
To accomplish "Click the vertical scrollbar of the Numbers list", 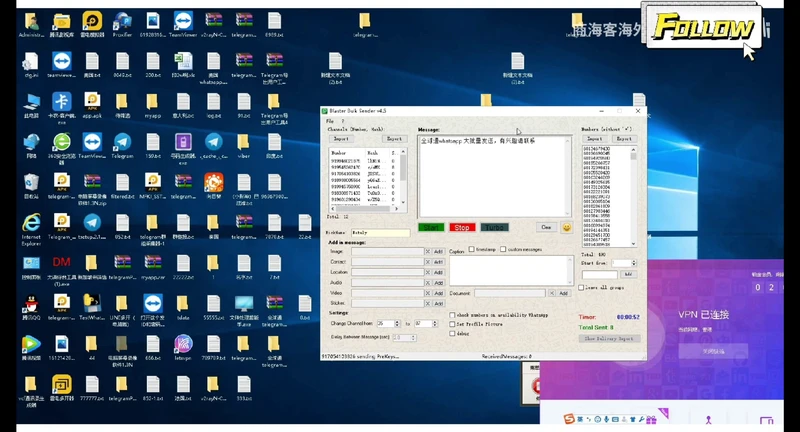I will 634,197.
